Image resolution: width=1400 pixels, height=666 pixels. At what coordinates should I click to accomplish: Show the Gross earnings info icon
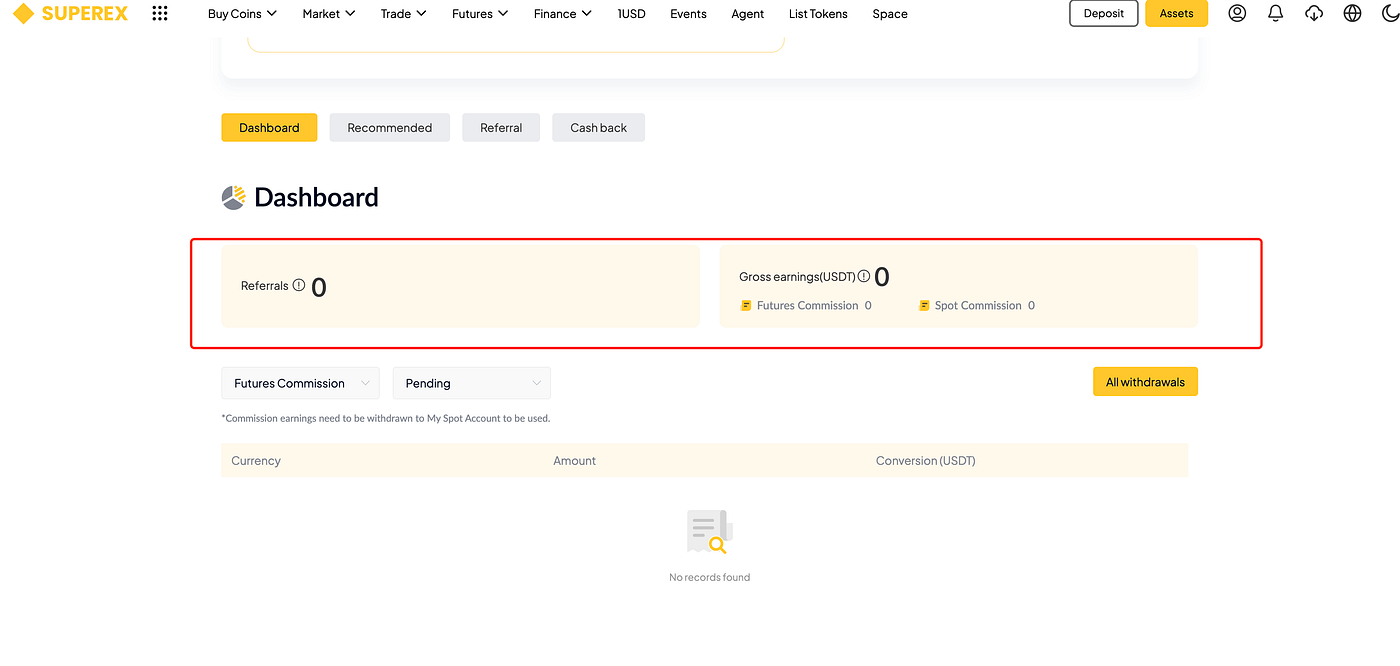coord(864,276)
